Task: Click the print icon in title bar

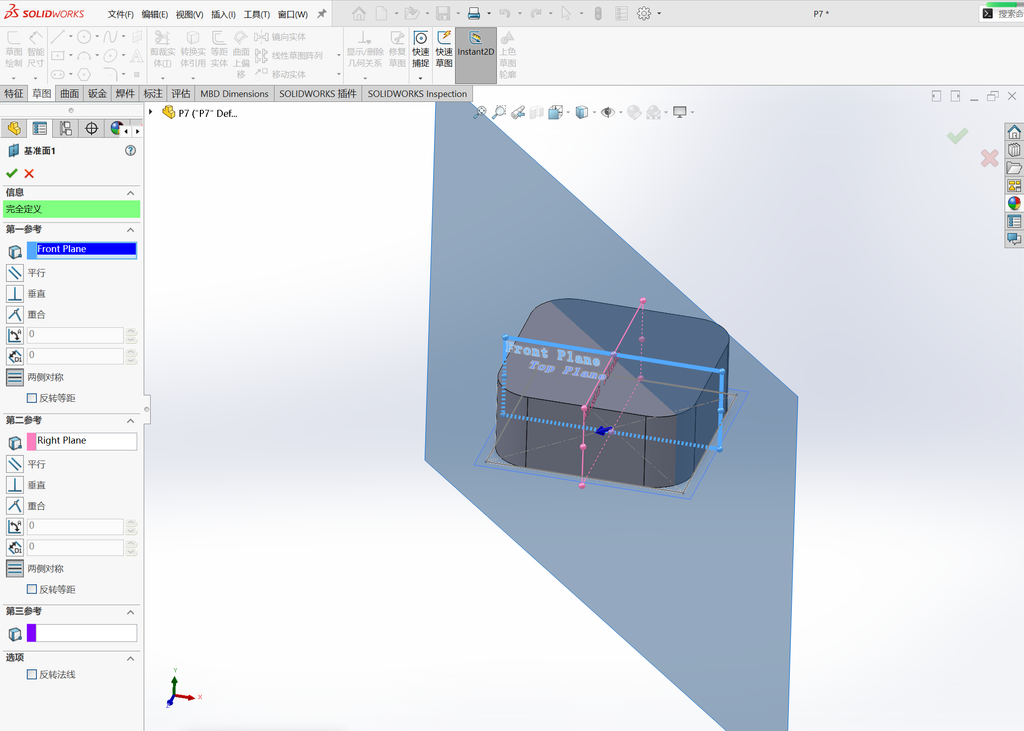Action: [x=474, y=13]
